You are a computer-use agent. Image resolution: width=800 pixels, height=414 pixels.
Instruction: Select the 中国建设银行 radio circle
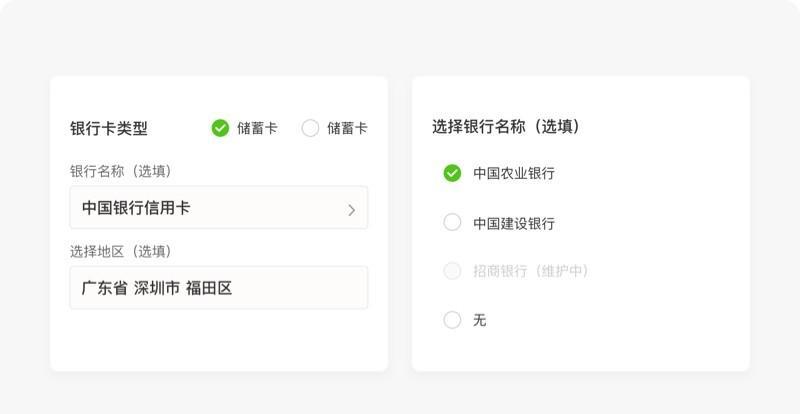pos(452,222)
